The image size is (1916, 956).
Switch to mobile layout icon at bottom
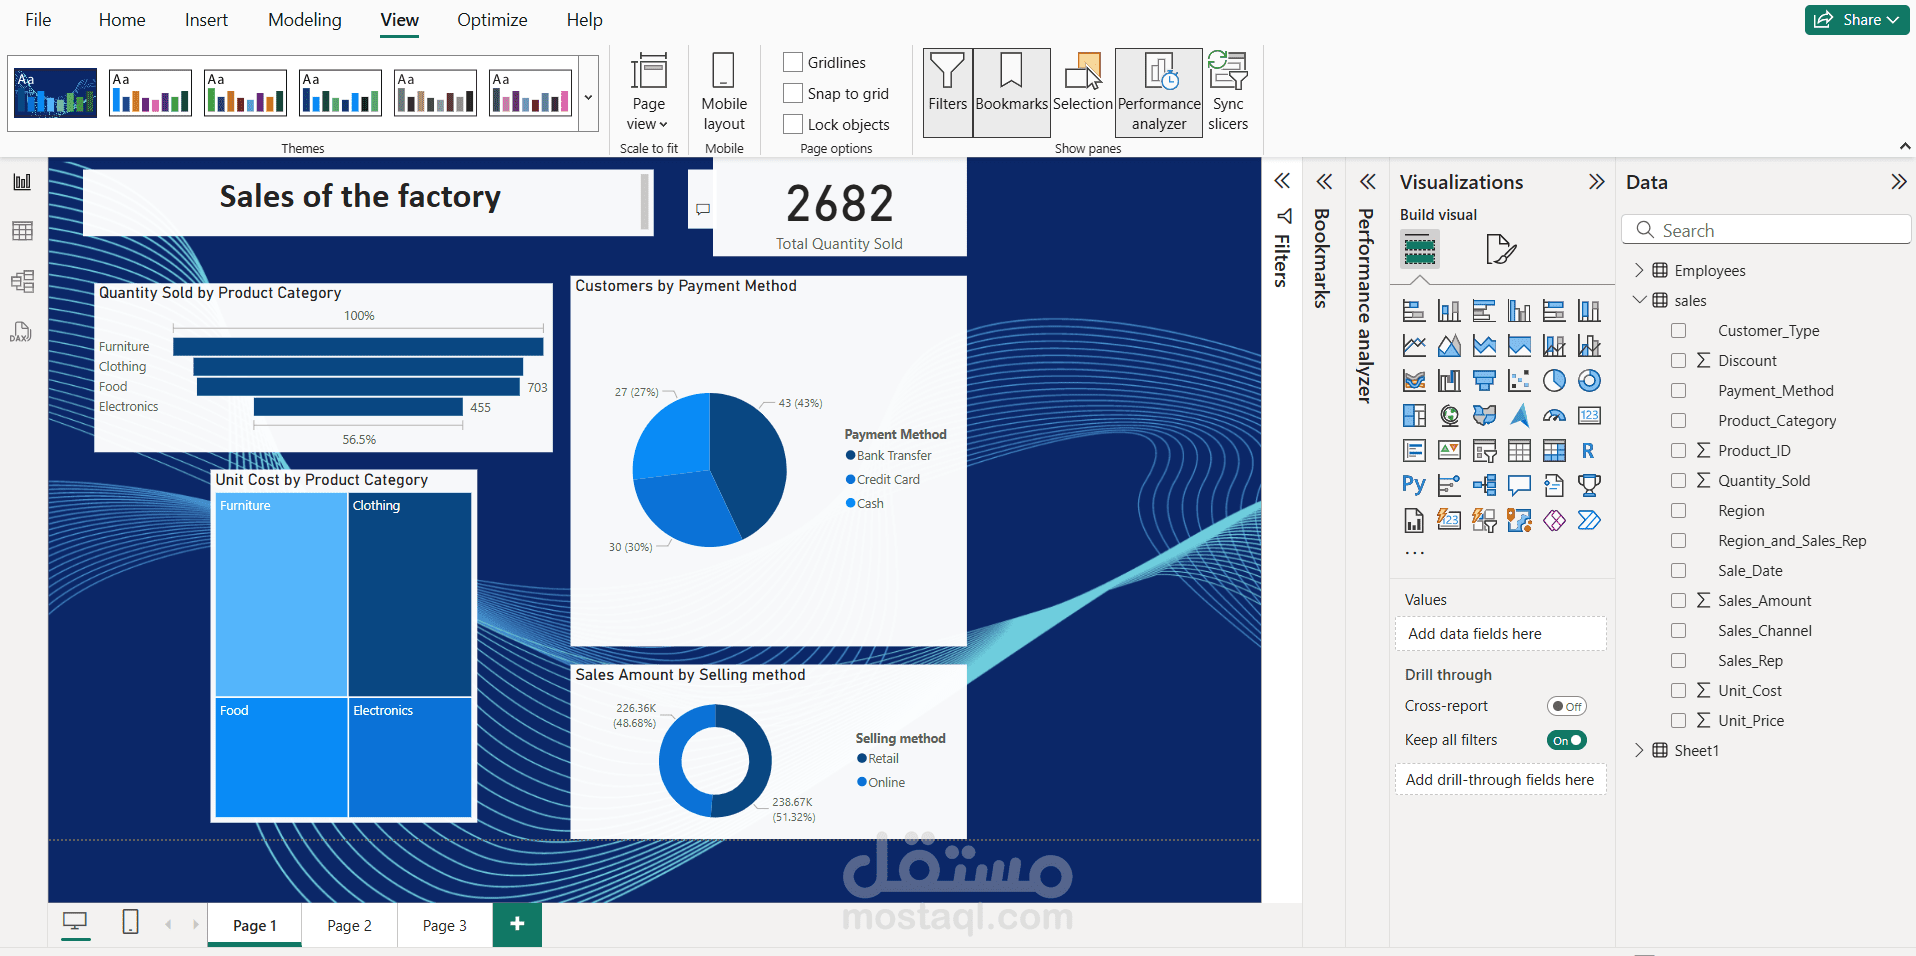(x=130, y=922)
